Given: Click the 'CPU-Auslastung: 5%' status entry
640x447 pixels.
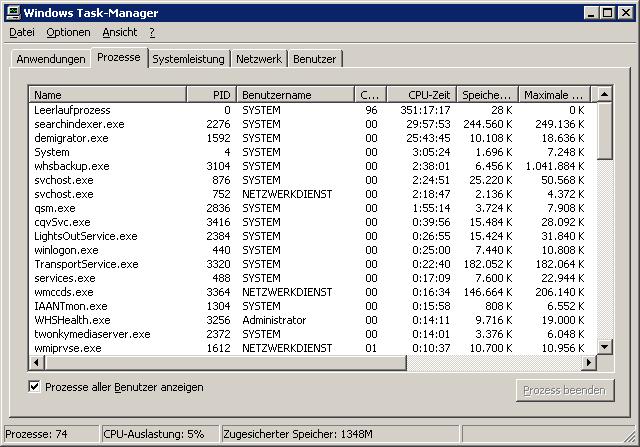Looking at the screenshot, I should [160, 434].
